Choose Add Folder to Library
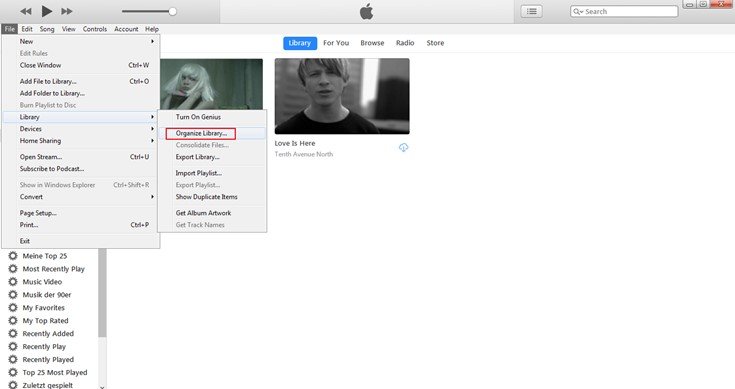735x389 pixels. 81,93
